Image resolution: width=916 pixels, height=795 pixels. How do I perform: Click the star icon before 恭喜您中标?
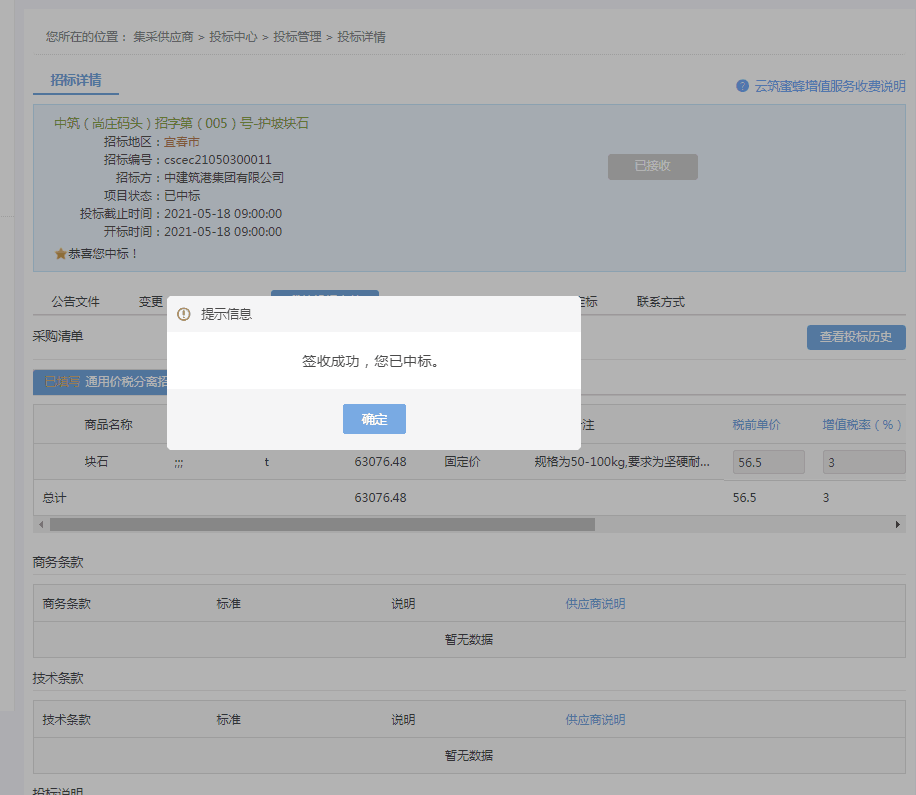(x=60, y=254)
